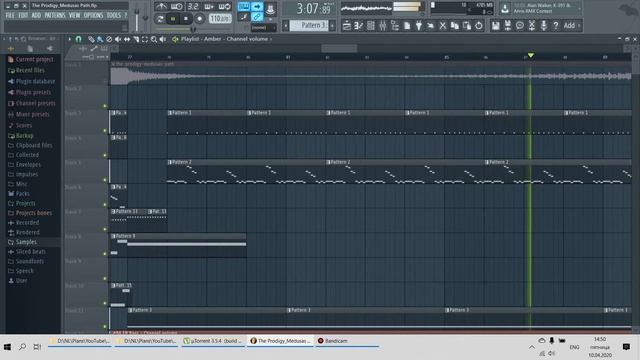Screen dimensions: 640x360
Task: Click the 110 tempo field
Action: [220, 19]
